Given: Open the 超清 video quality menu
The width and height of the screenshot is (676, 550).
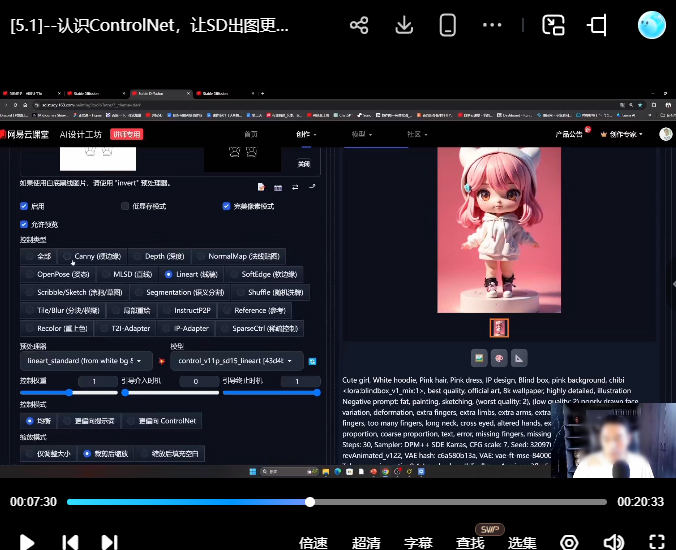Looking at the screenshot, I should pos(366,542).
